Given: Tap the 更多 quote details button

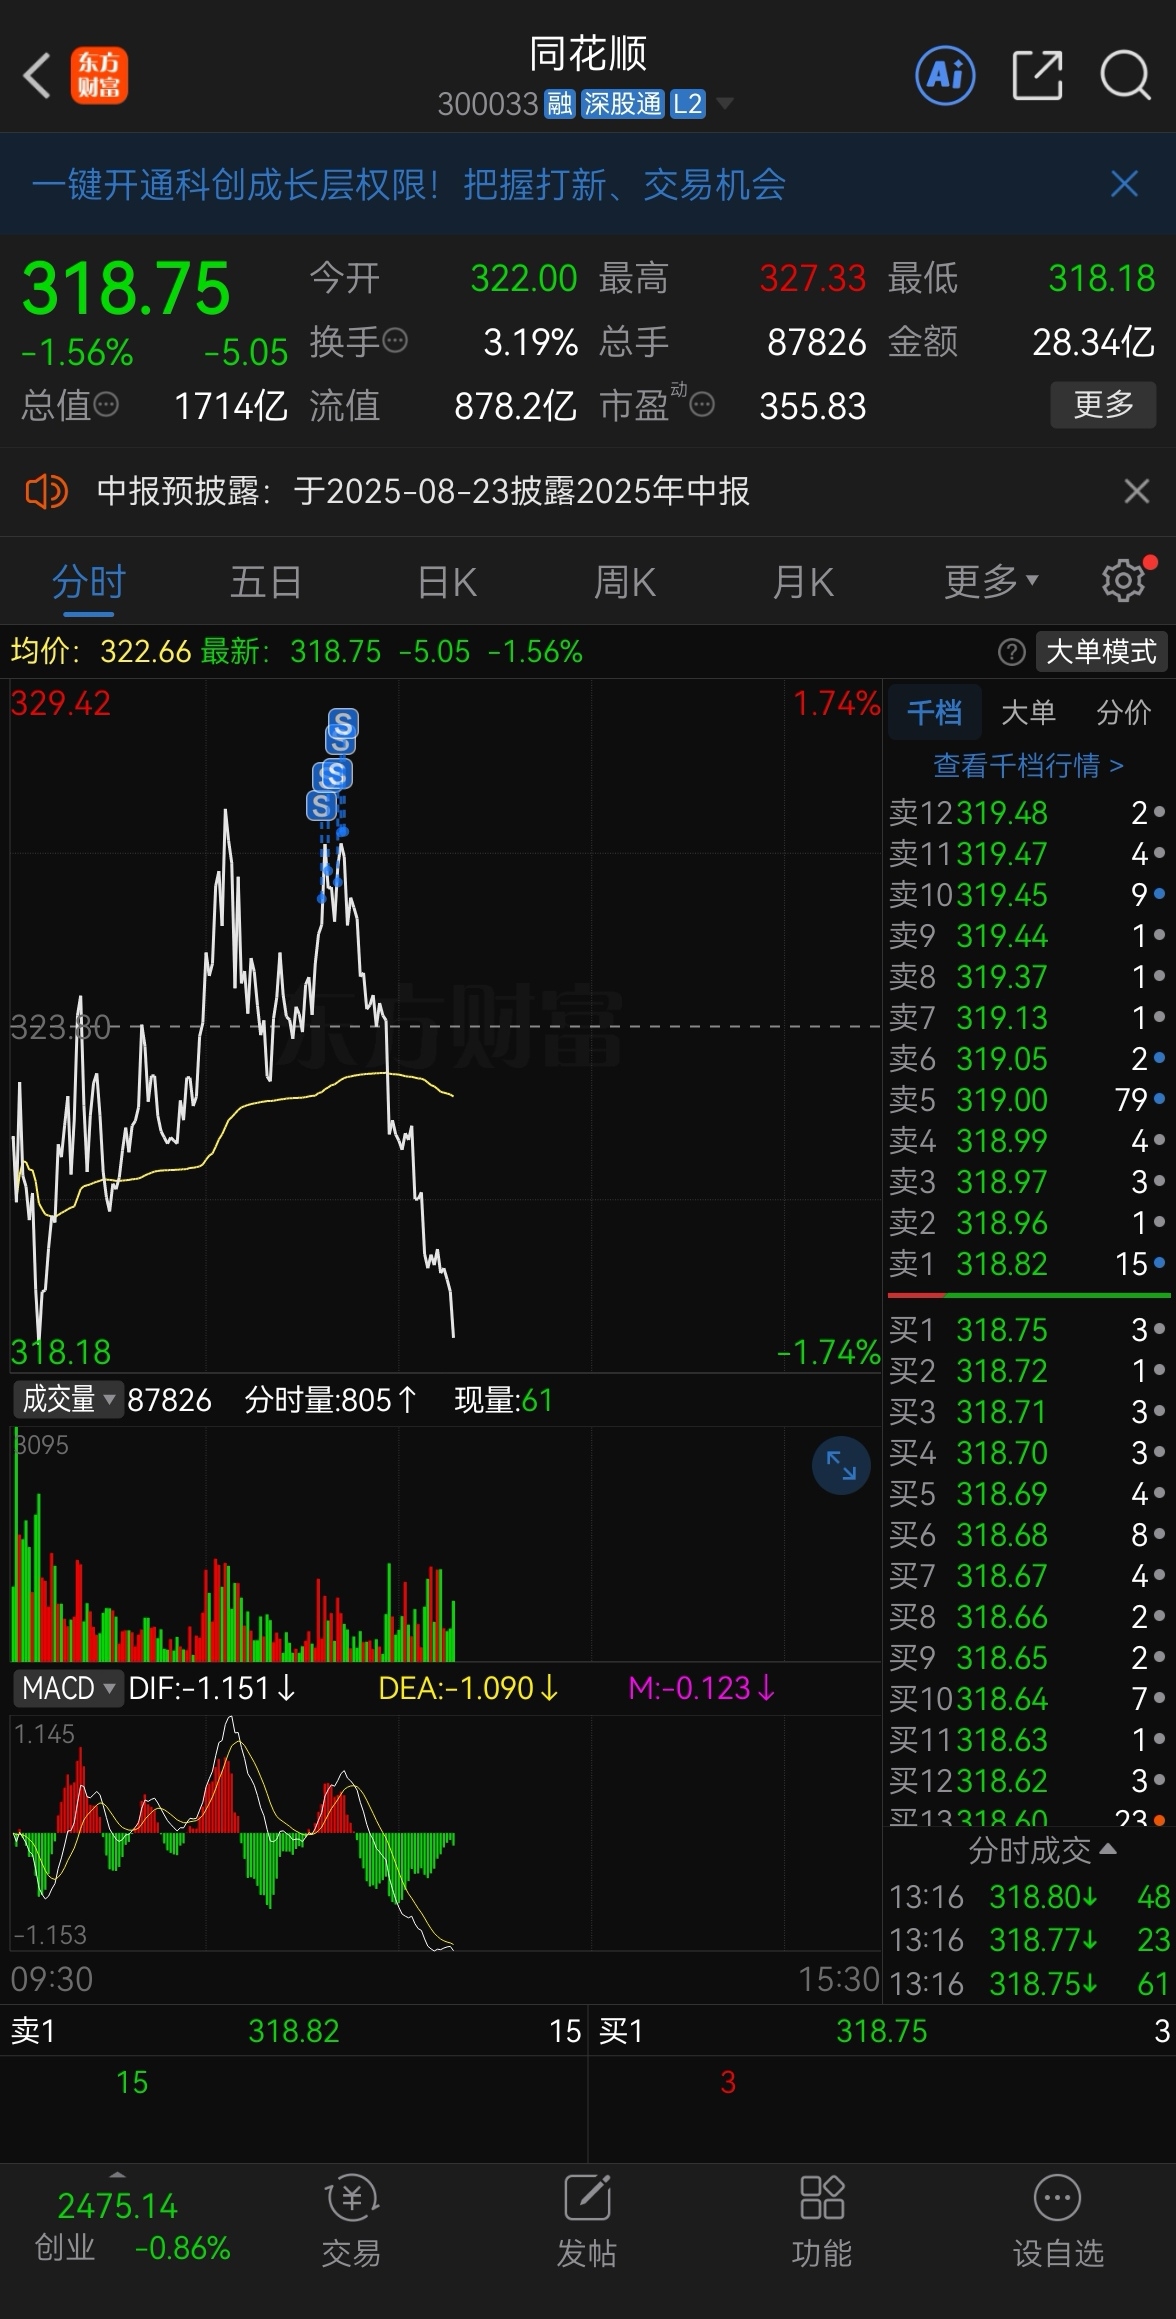Looking at the screenshot, I should point(1103,405).
